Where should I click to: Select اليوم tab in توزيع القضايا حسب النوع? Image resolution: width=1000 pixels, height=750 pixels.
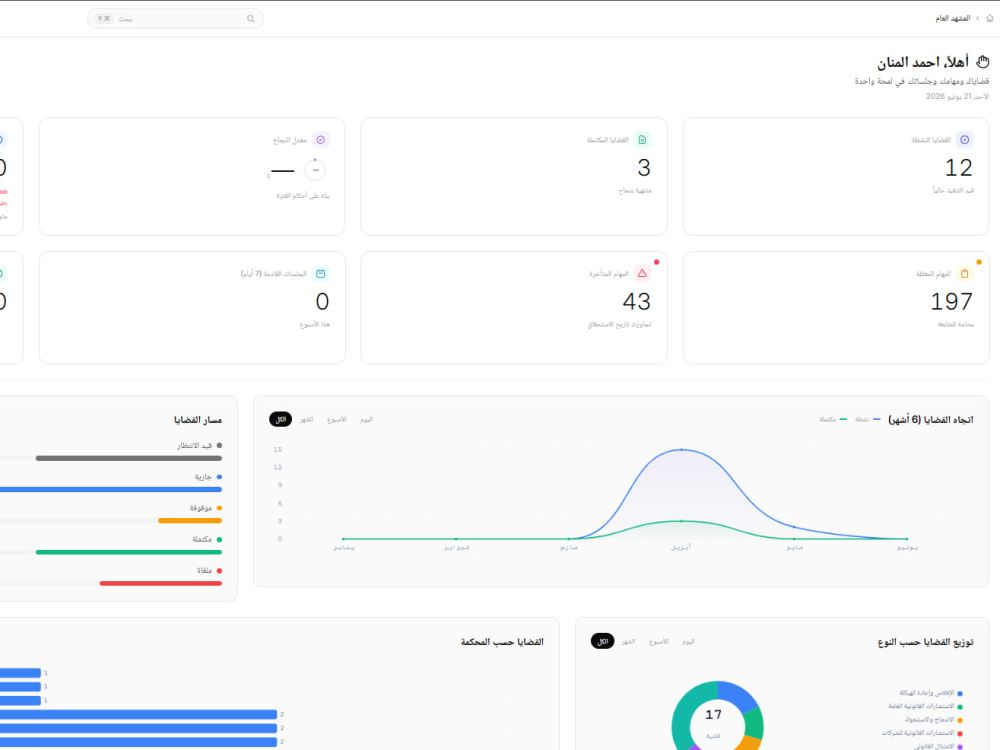(x=688, y=641)
